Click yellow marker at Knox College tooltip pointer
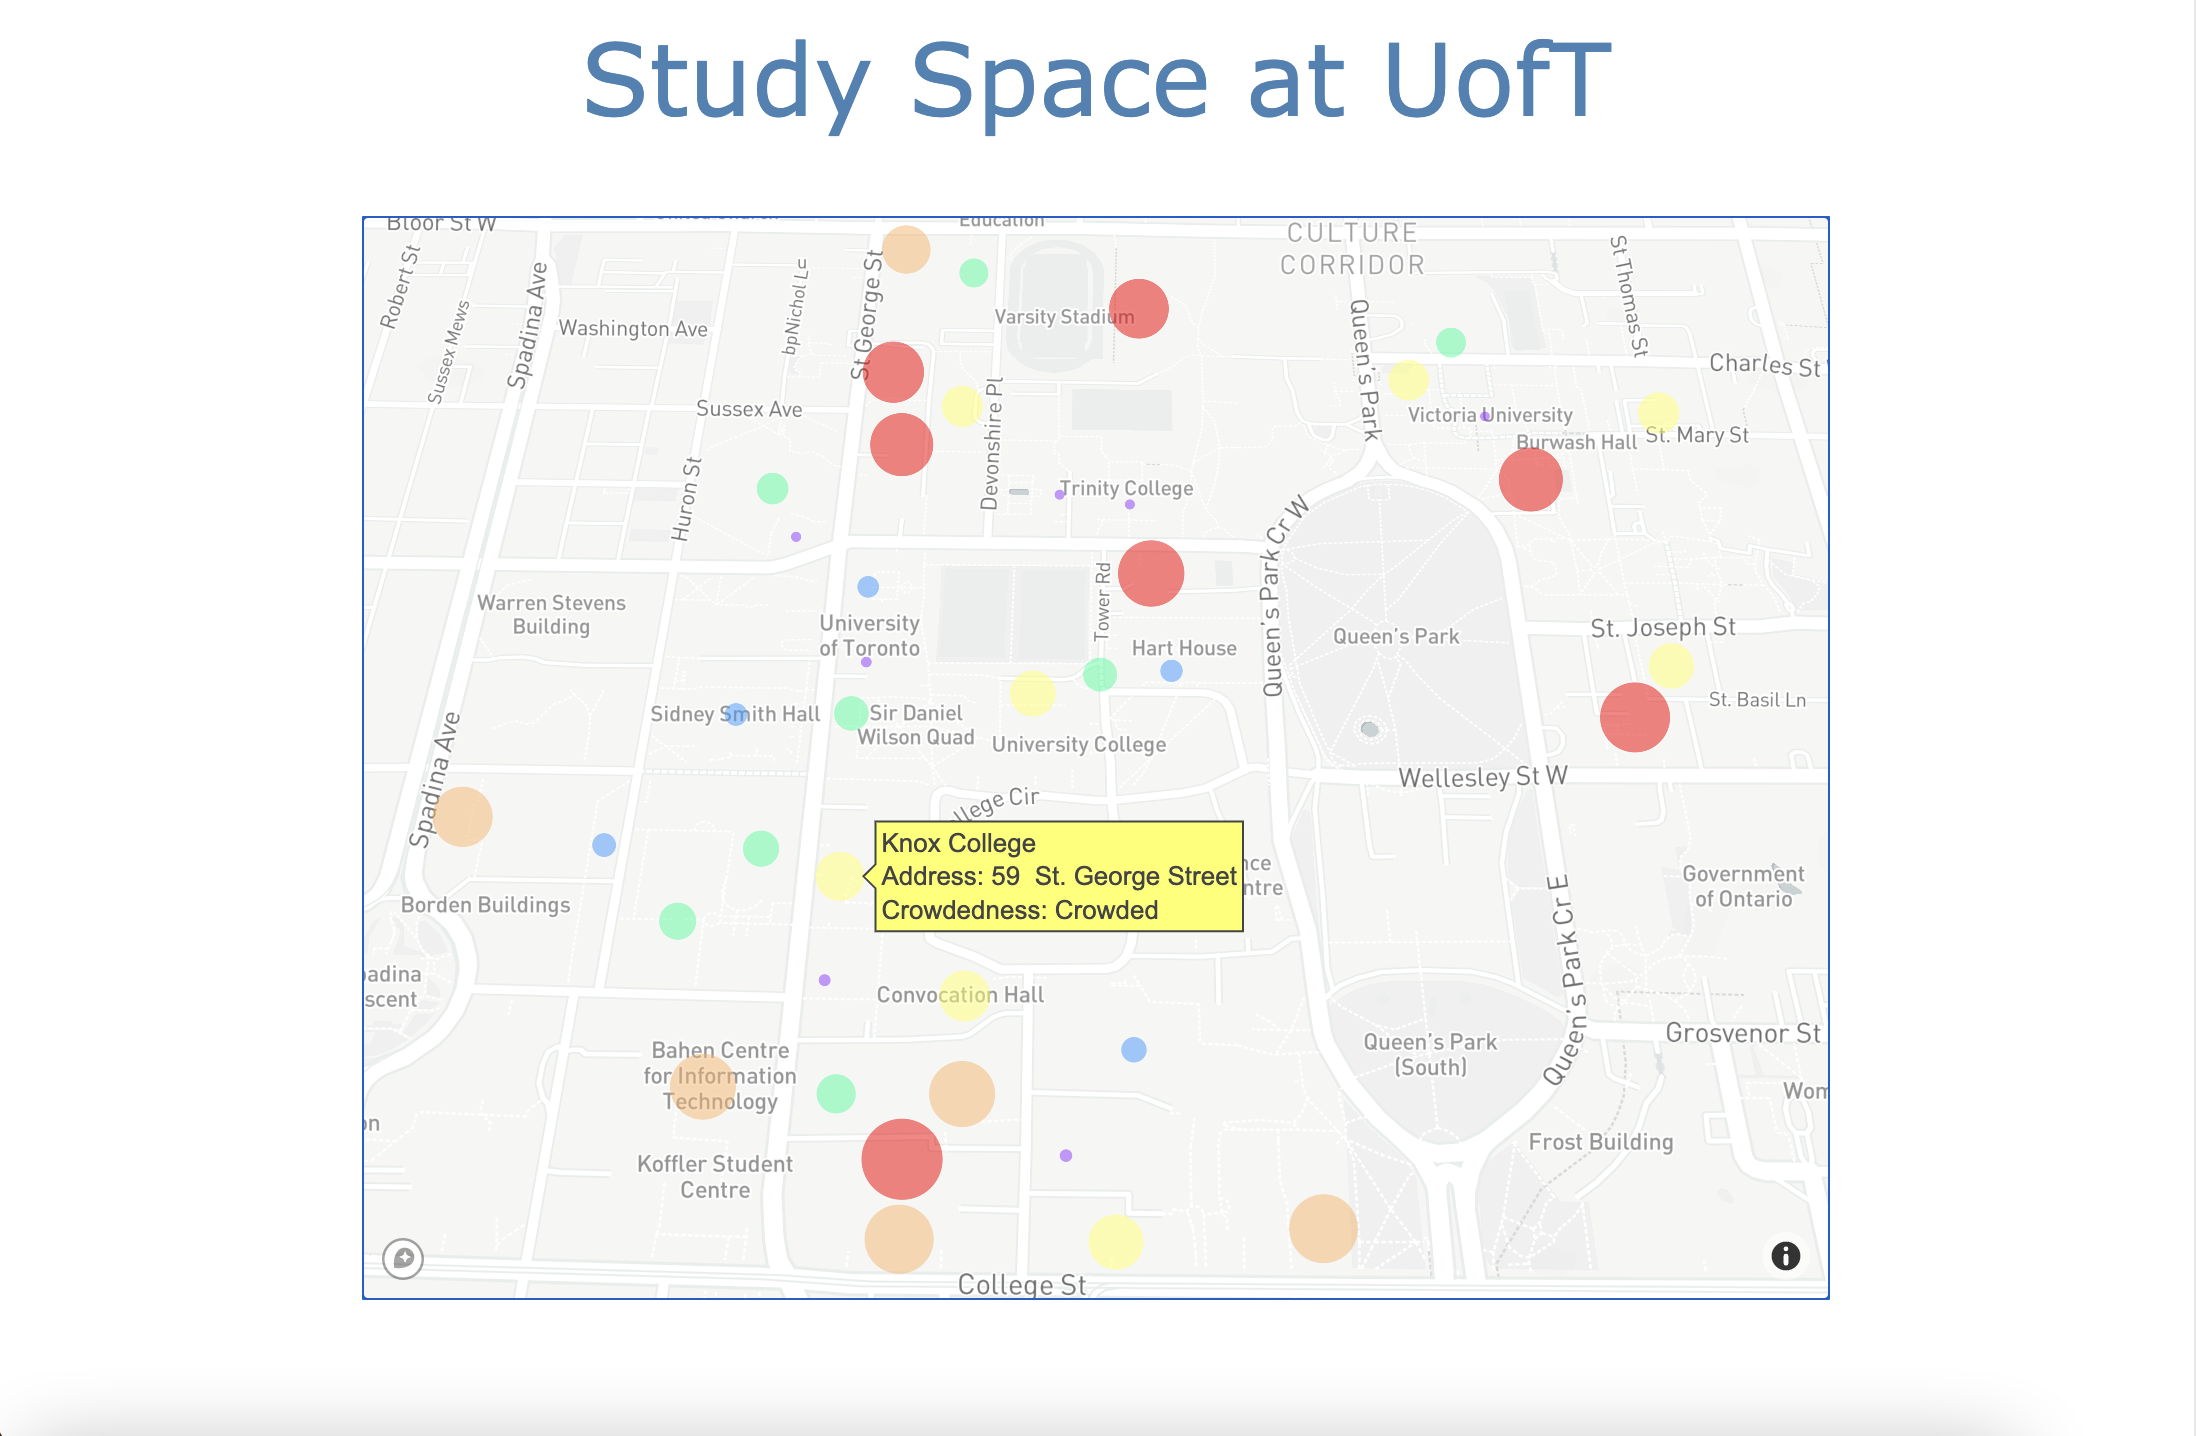Viewport: 2196px width, 1436px height. [838, 877]
